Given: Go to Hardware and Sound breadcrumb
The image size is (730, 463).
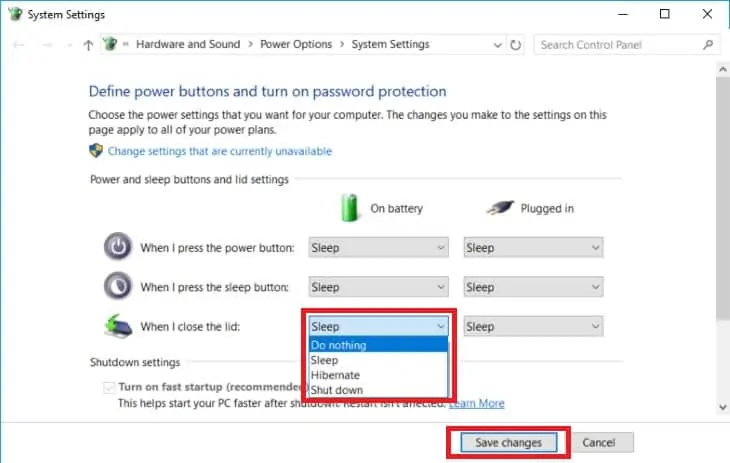Looking at the screenshot, I should pyautogui.click(x=188, y=44).
